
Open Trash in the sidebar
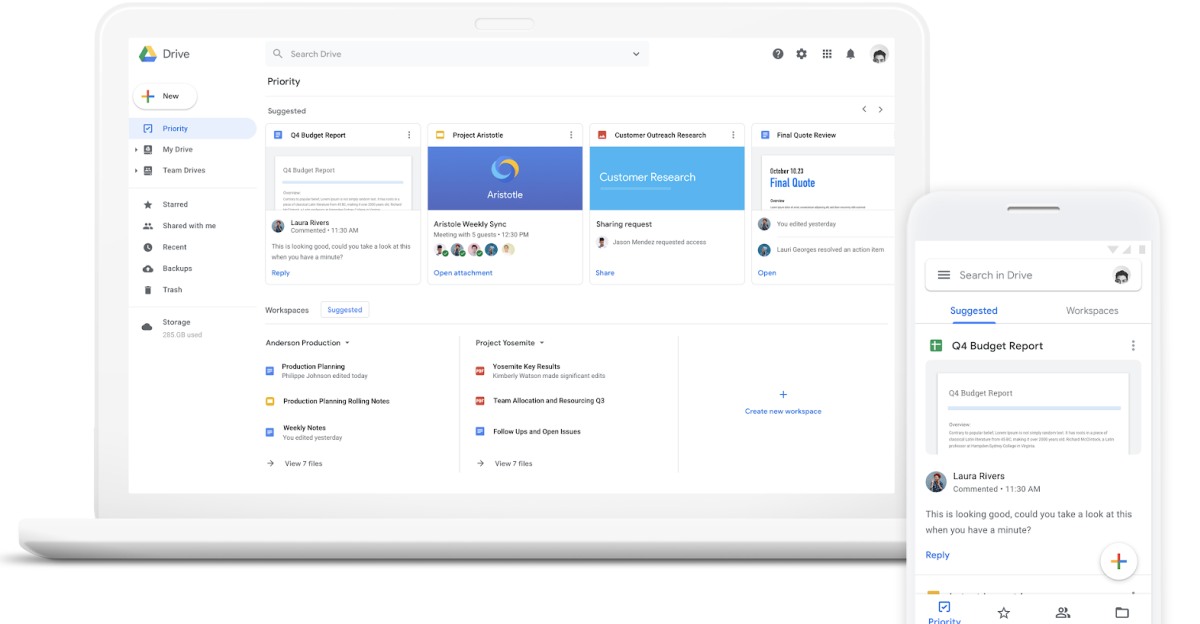pyautogui.click(x=172, y=290)
